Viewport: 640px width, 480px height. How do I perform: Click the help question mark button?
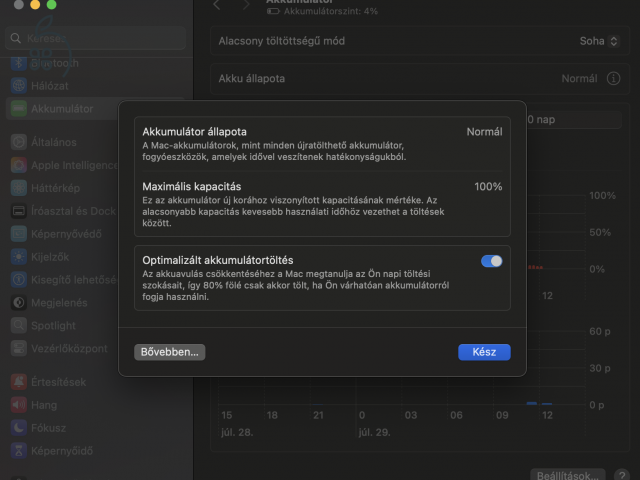pos(622,475)
